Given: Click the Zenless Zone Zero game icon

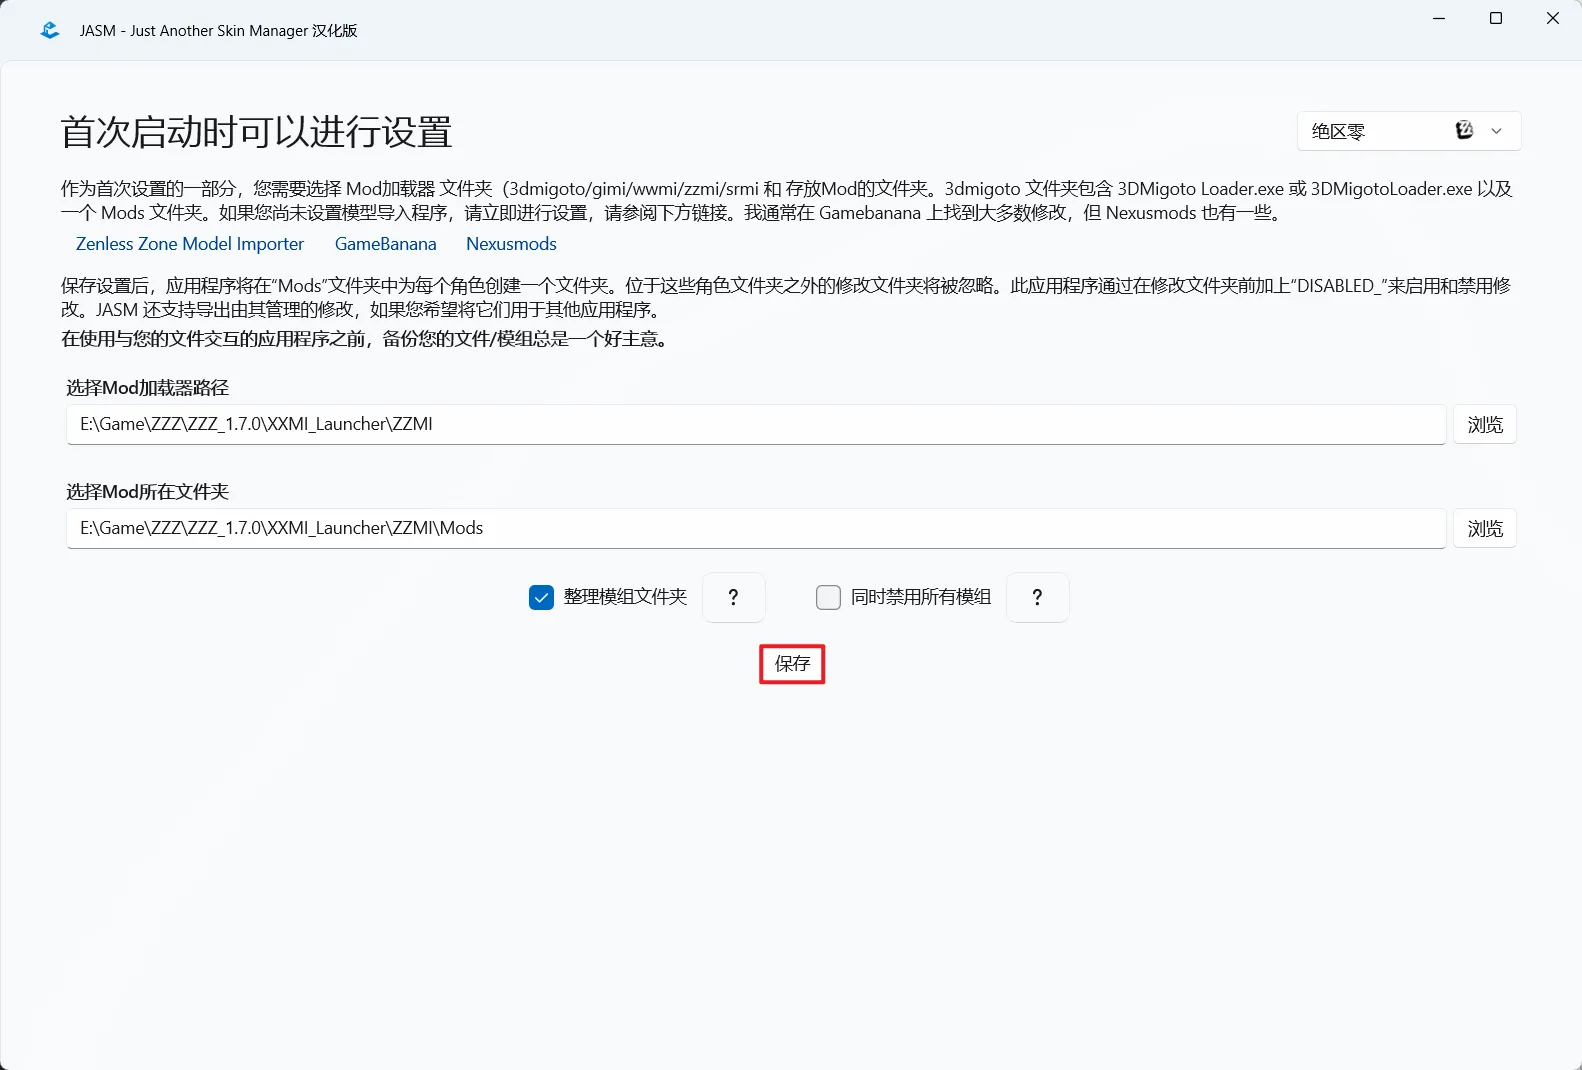Looking at the screenshot, I should pyautogui.click(x=1464, y=130).
